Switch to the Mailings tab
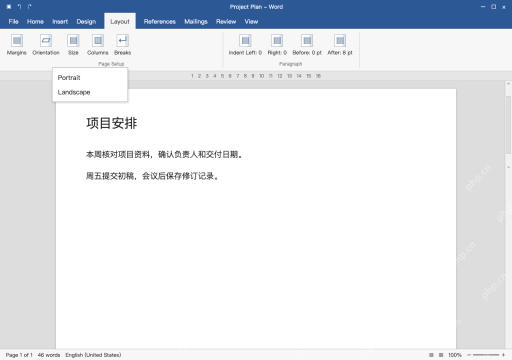 [196, 22]
